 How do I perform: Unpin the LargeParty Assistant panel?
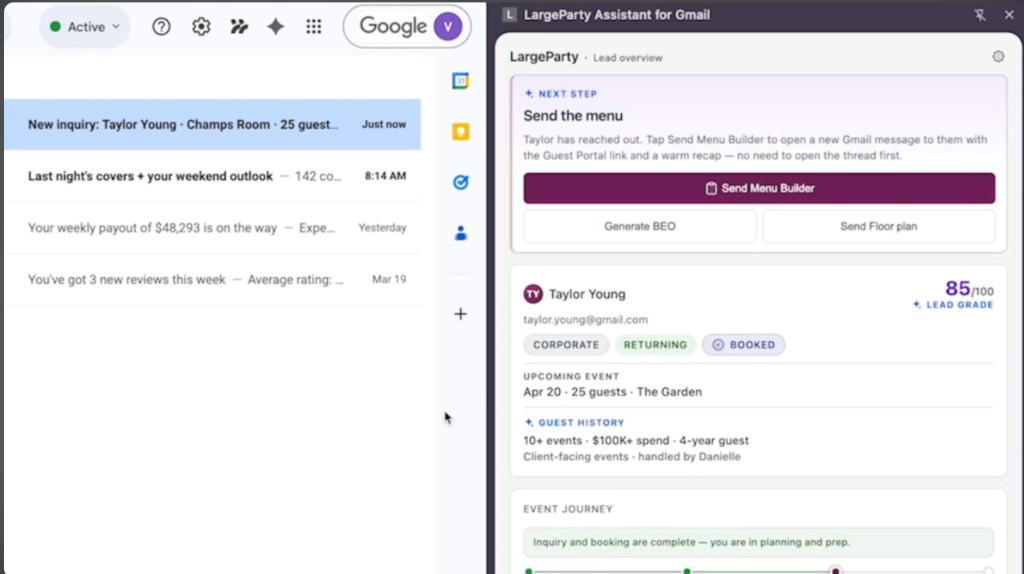980,14
